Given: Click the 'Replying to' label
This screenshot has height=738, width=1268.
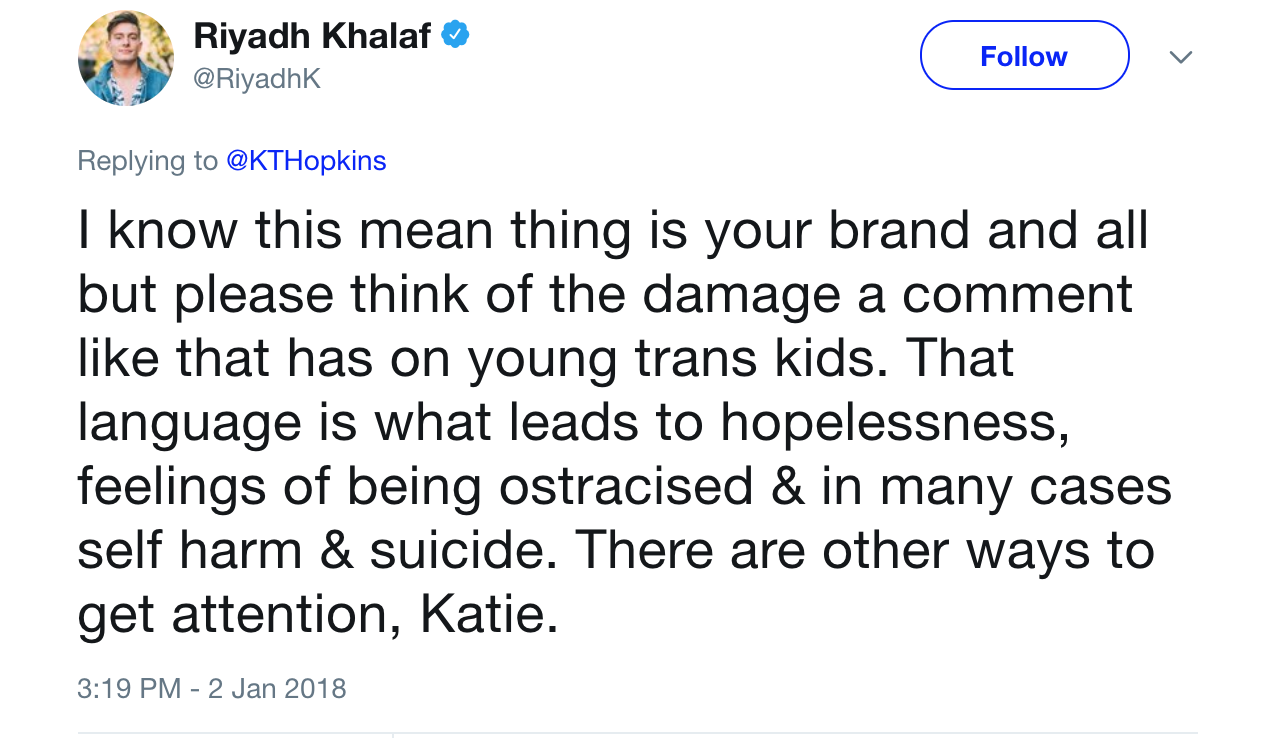Looking at the screenshot, I should 148,161.
